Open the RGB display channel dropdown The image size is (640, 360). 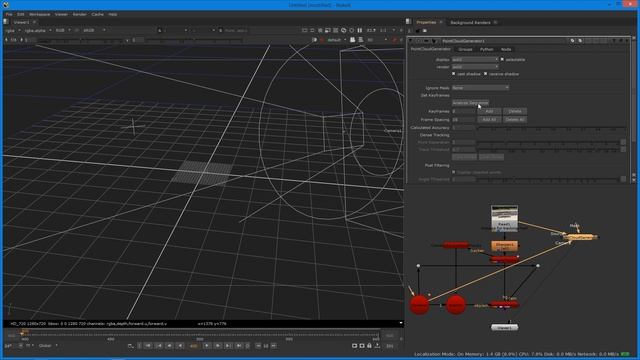point(63,31)
